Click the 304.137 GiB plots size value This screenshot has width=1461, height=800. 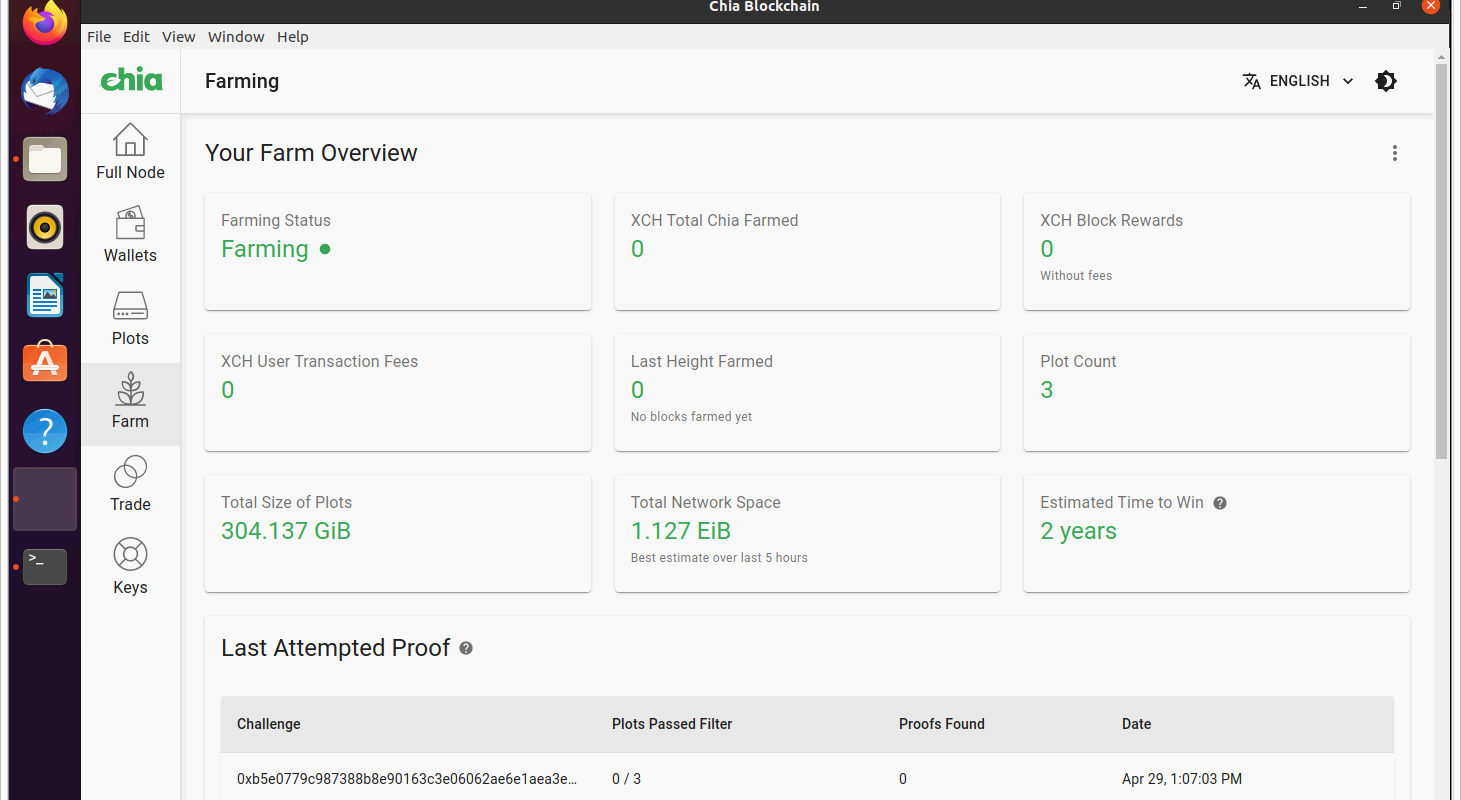coord(286,531)
